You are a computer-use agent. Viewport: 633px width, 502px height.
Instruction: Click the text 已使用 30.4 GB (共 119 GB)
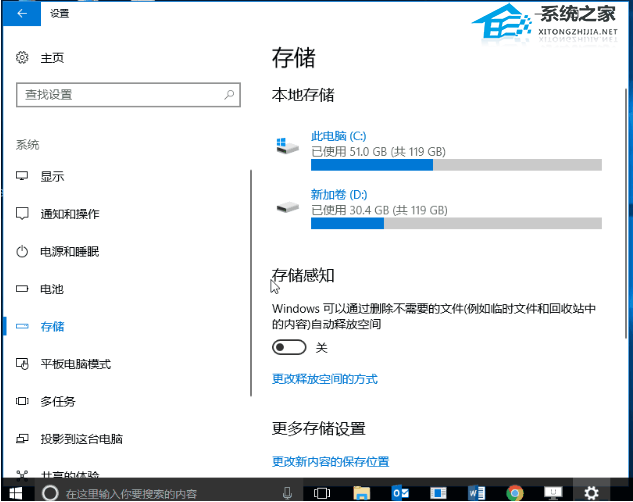coord(379,210)
